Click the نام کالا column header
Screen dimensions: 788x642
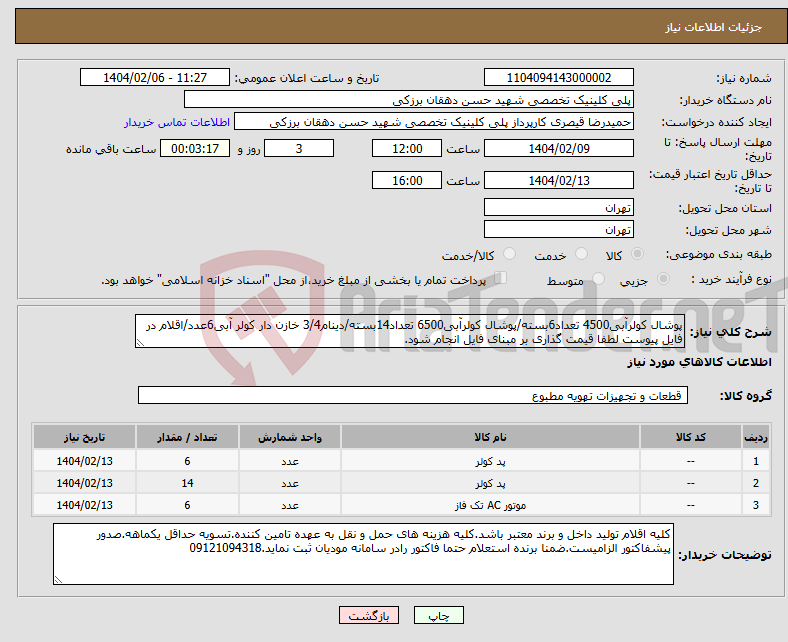coord(490,437)
